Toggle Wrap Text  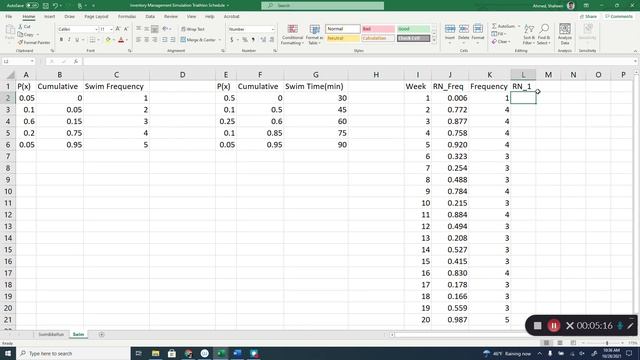193,29
